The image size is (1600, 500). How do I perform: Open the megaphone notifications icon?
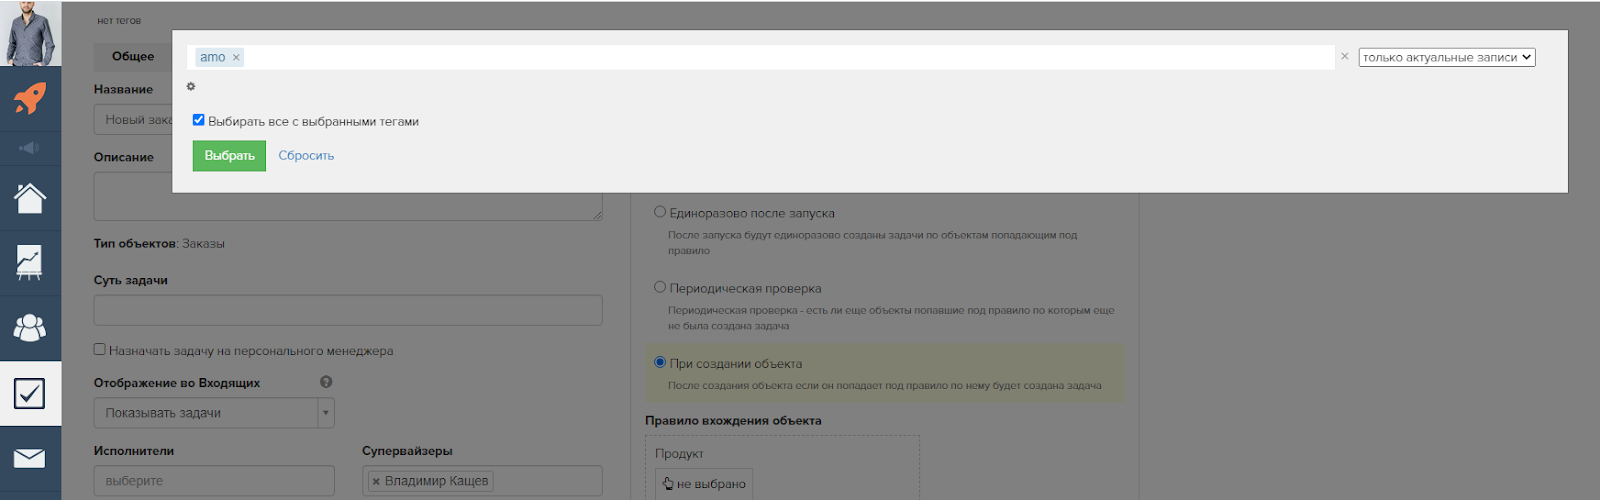pos(30,148)
